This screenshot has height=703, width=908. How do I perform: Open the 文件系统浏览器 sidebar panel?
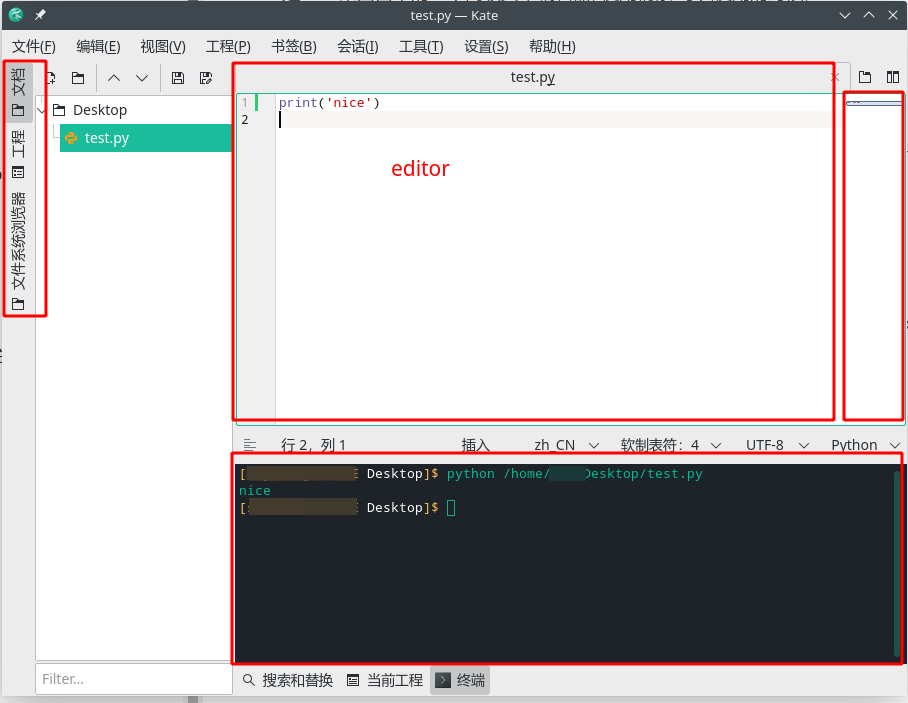[17, 245]
